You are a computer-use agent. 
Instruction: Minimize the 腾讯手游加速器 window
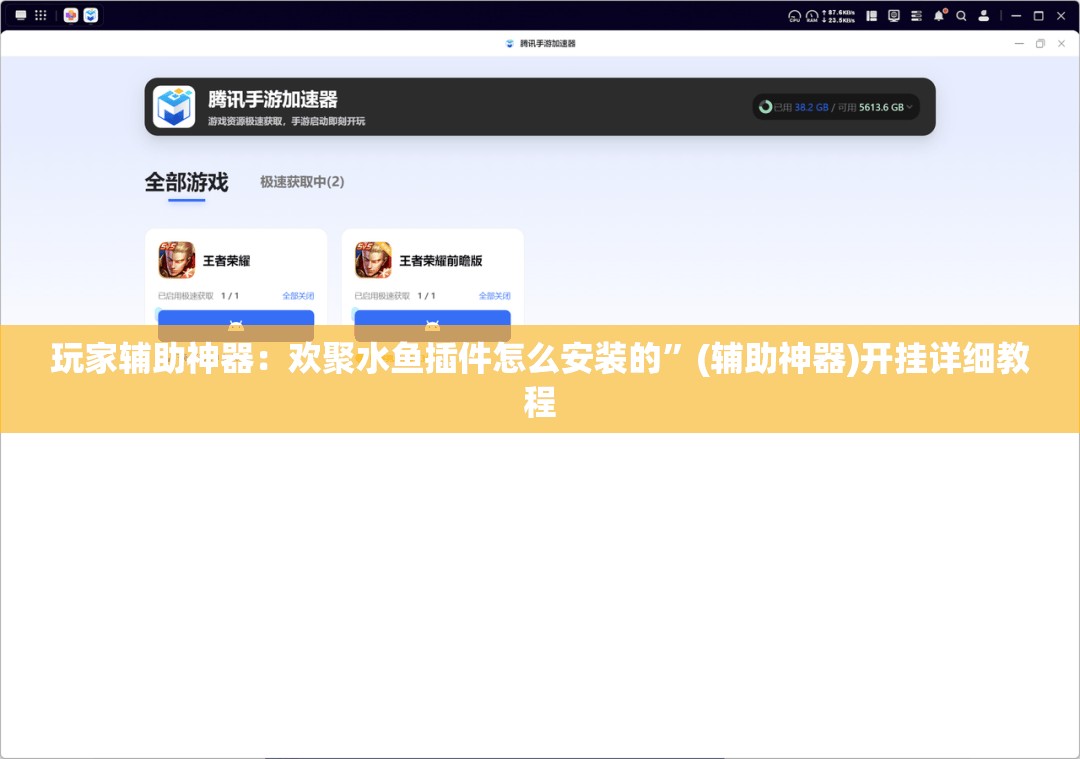1019,43
